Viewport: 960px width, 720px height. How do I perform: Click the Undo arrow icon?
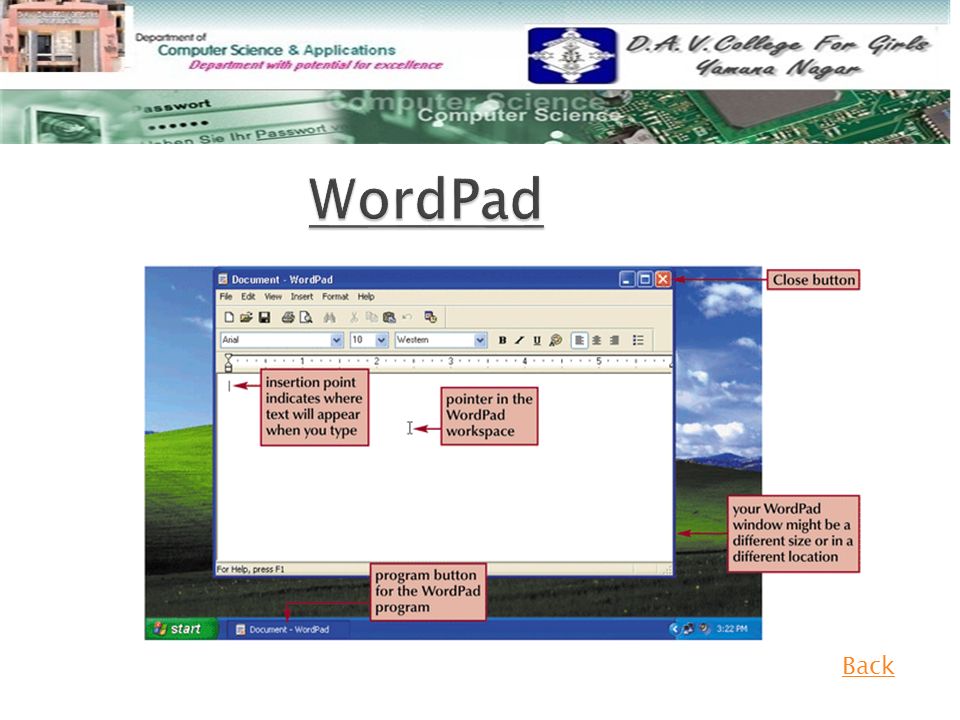(407, 317)
